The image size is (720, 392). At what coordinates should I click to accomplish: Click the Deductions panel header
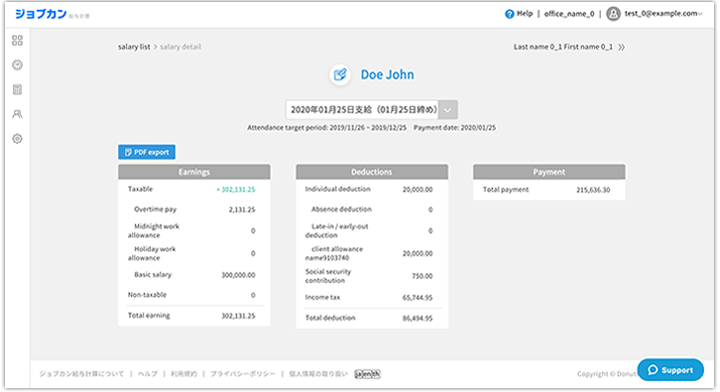[372, 172]
